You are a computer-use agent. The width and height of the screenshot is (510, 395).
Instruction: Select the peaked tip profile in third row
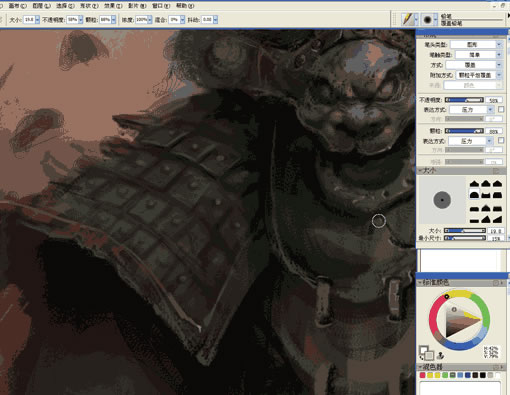(x=486, y=209)
